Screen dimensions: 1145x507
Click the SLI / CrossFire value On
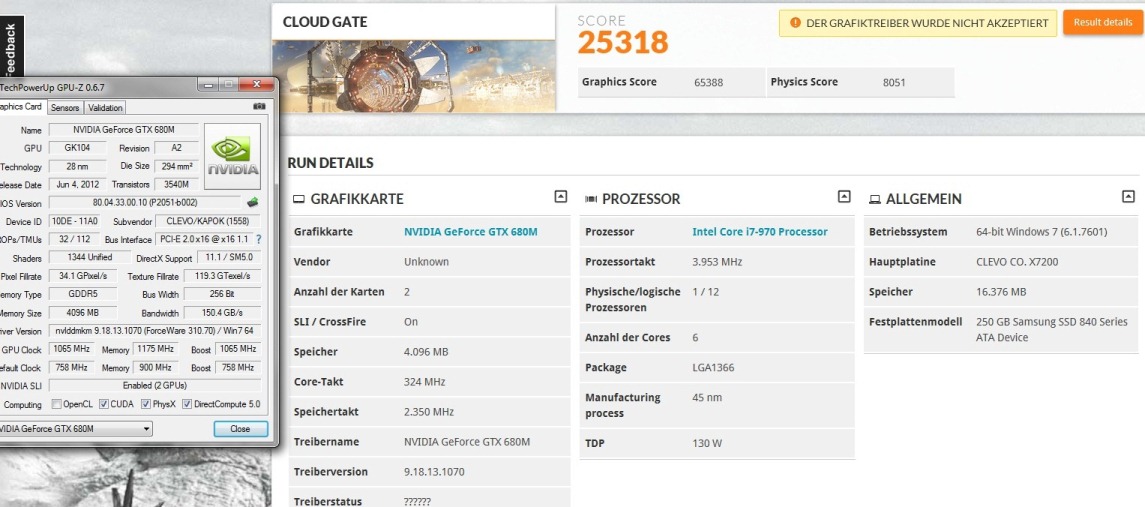[411, 321]
